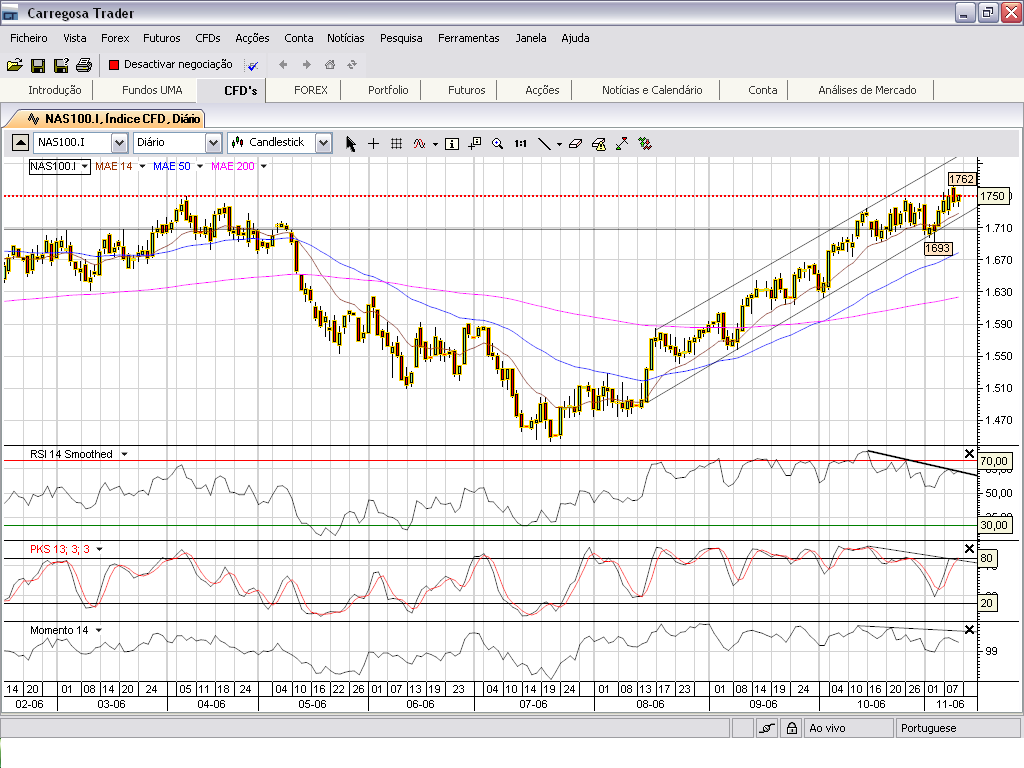The width and height of the screenshot is (1024, 768).
Task: Close the Momento 14 indicator panel
Action: point(968,630)
